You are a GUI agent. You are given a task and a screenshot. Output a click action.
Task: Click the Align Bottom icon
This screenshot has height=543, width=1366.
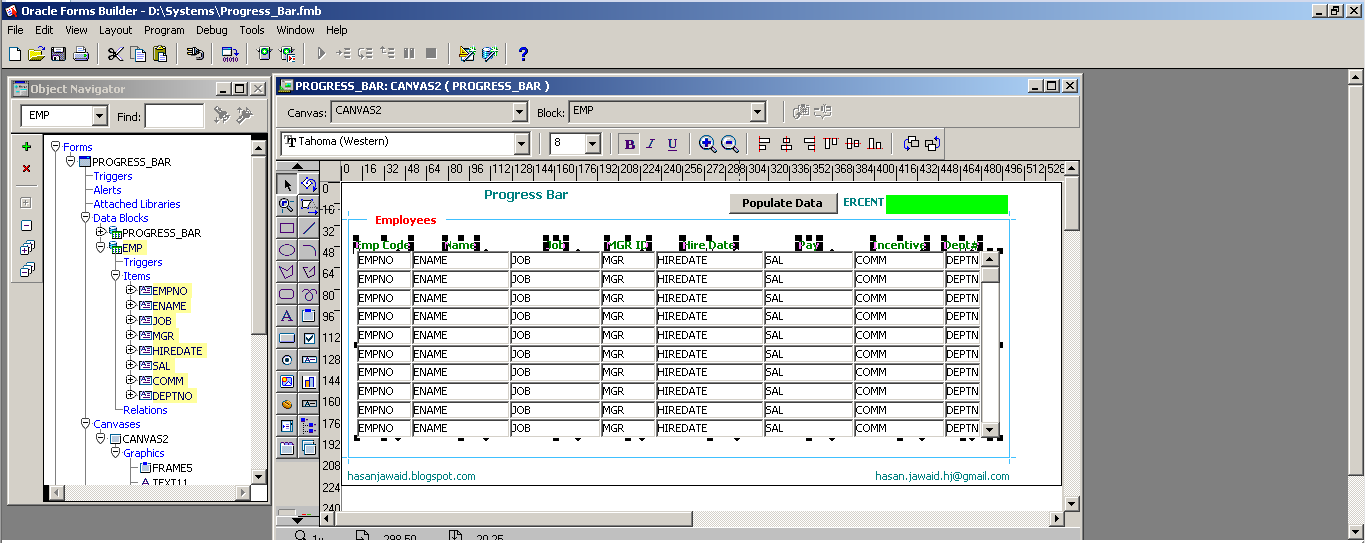click(x=875, y=144)
